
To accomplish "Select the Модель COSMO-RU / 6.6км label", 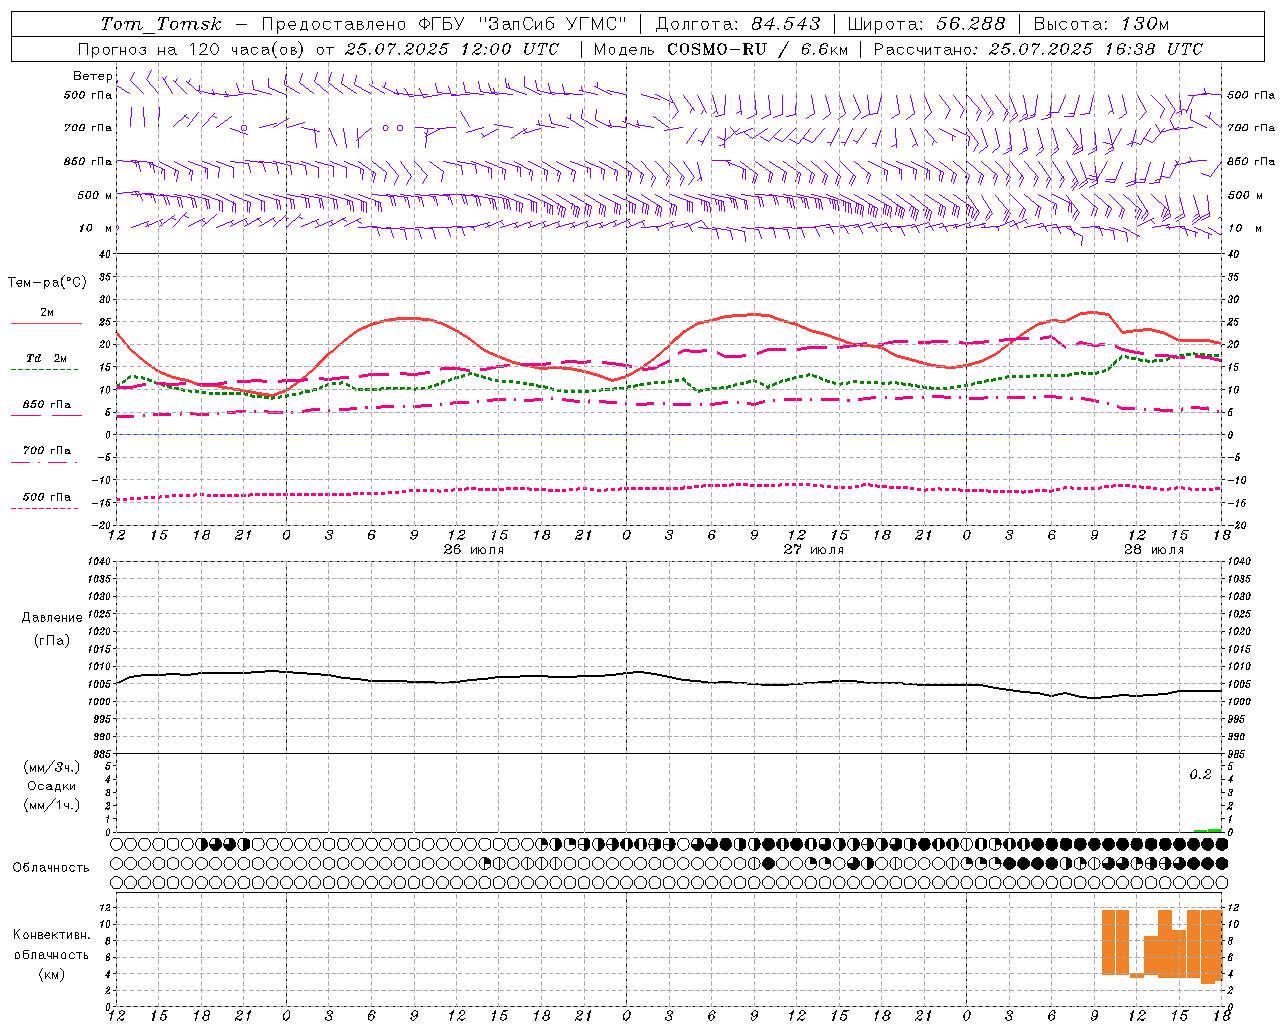I will [720, 49].
